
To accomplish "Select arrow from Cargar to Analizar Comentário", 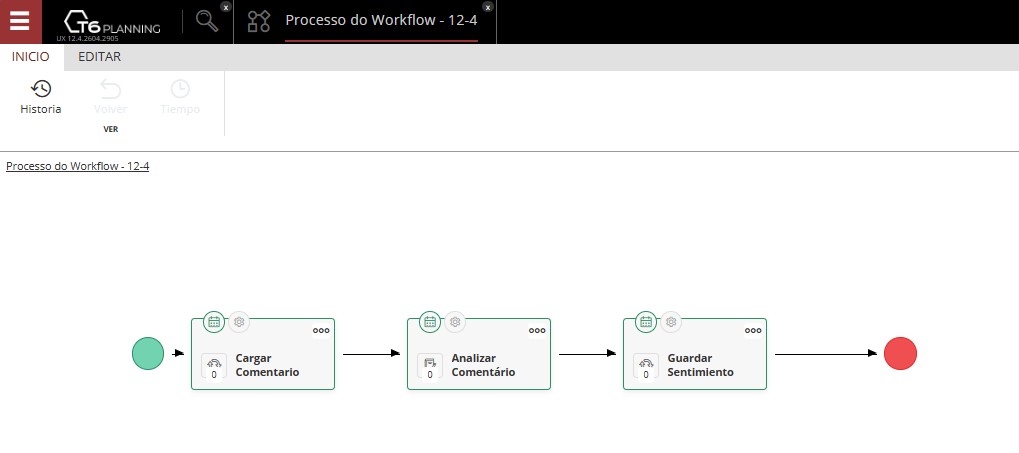I will coord(371,354).
